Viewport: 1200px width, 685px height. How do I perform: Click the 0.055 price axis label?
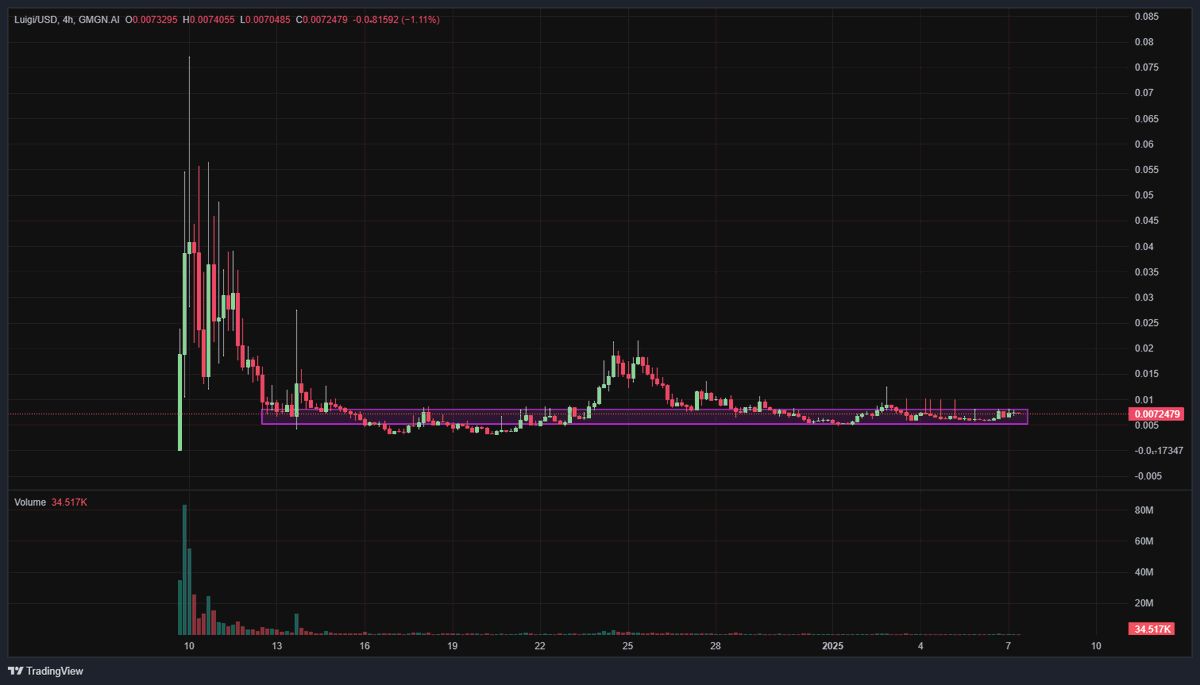coord(1146,170)
